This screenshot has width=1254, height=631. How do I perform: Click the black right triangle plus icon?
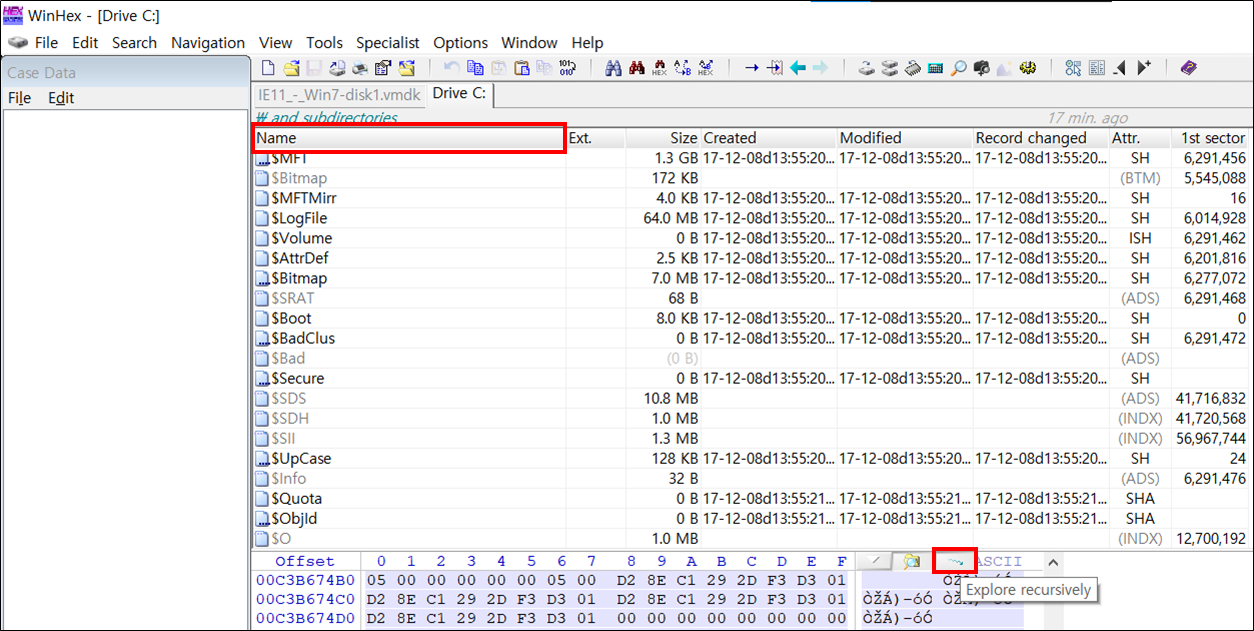tap(1144, 68)
